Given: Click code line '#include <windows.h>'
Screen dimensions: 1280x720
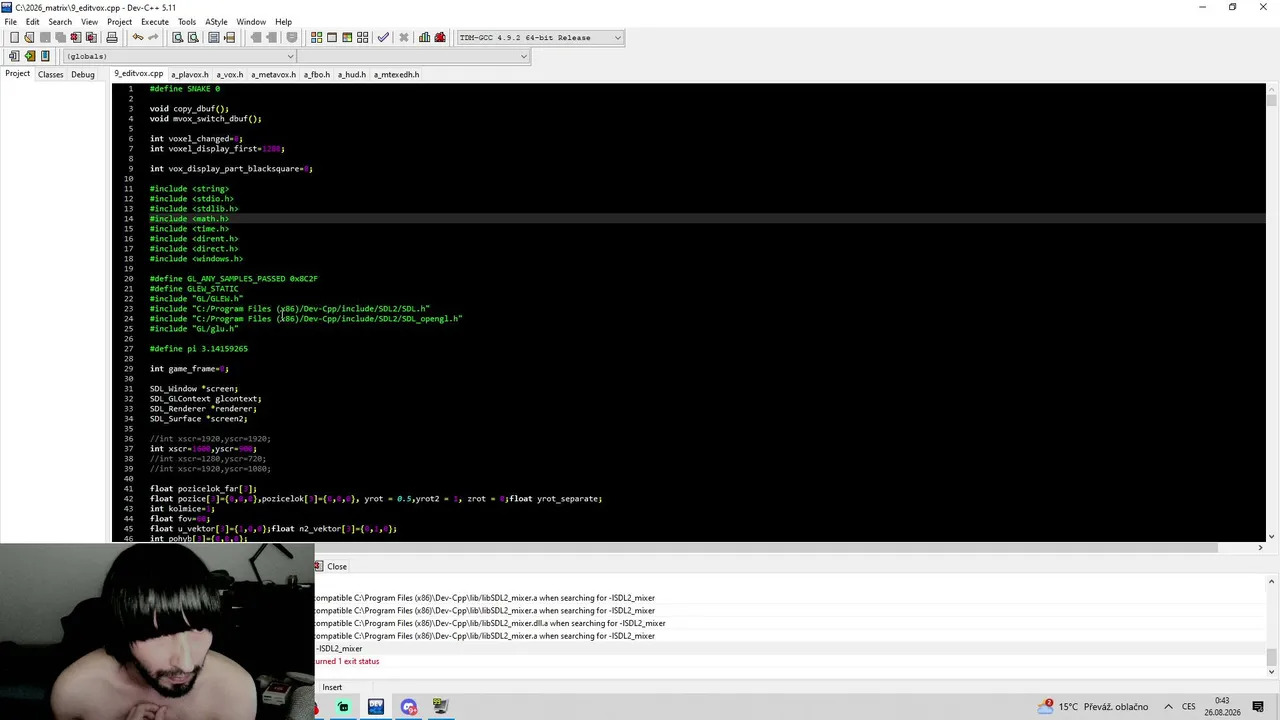Looking at the screenshot, I should tap(196, 259).
